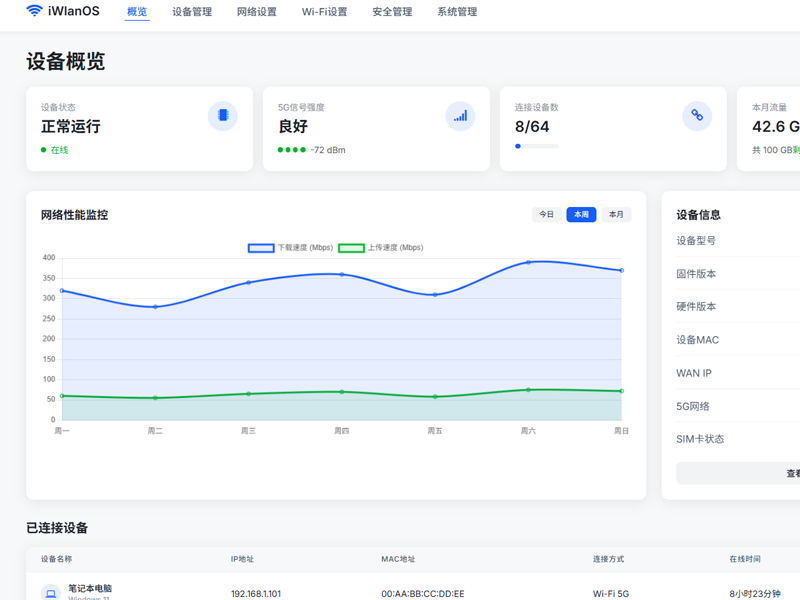Click the -72 dBm signal value
The height and width of the screenshot is (600, 800).
328,150
